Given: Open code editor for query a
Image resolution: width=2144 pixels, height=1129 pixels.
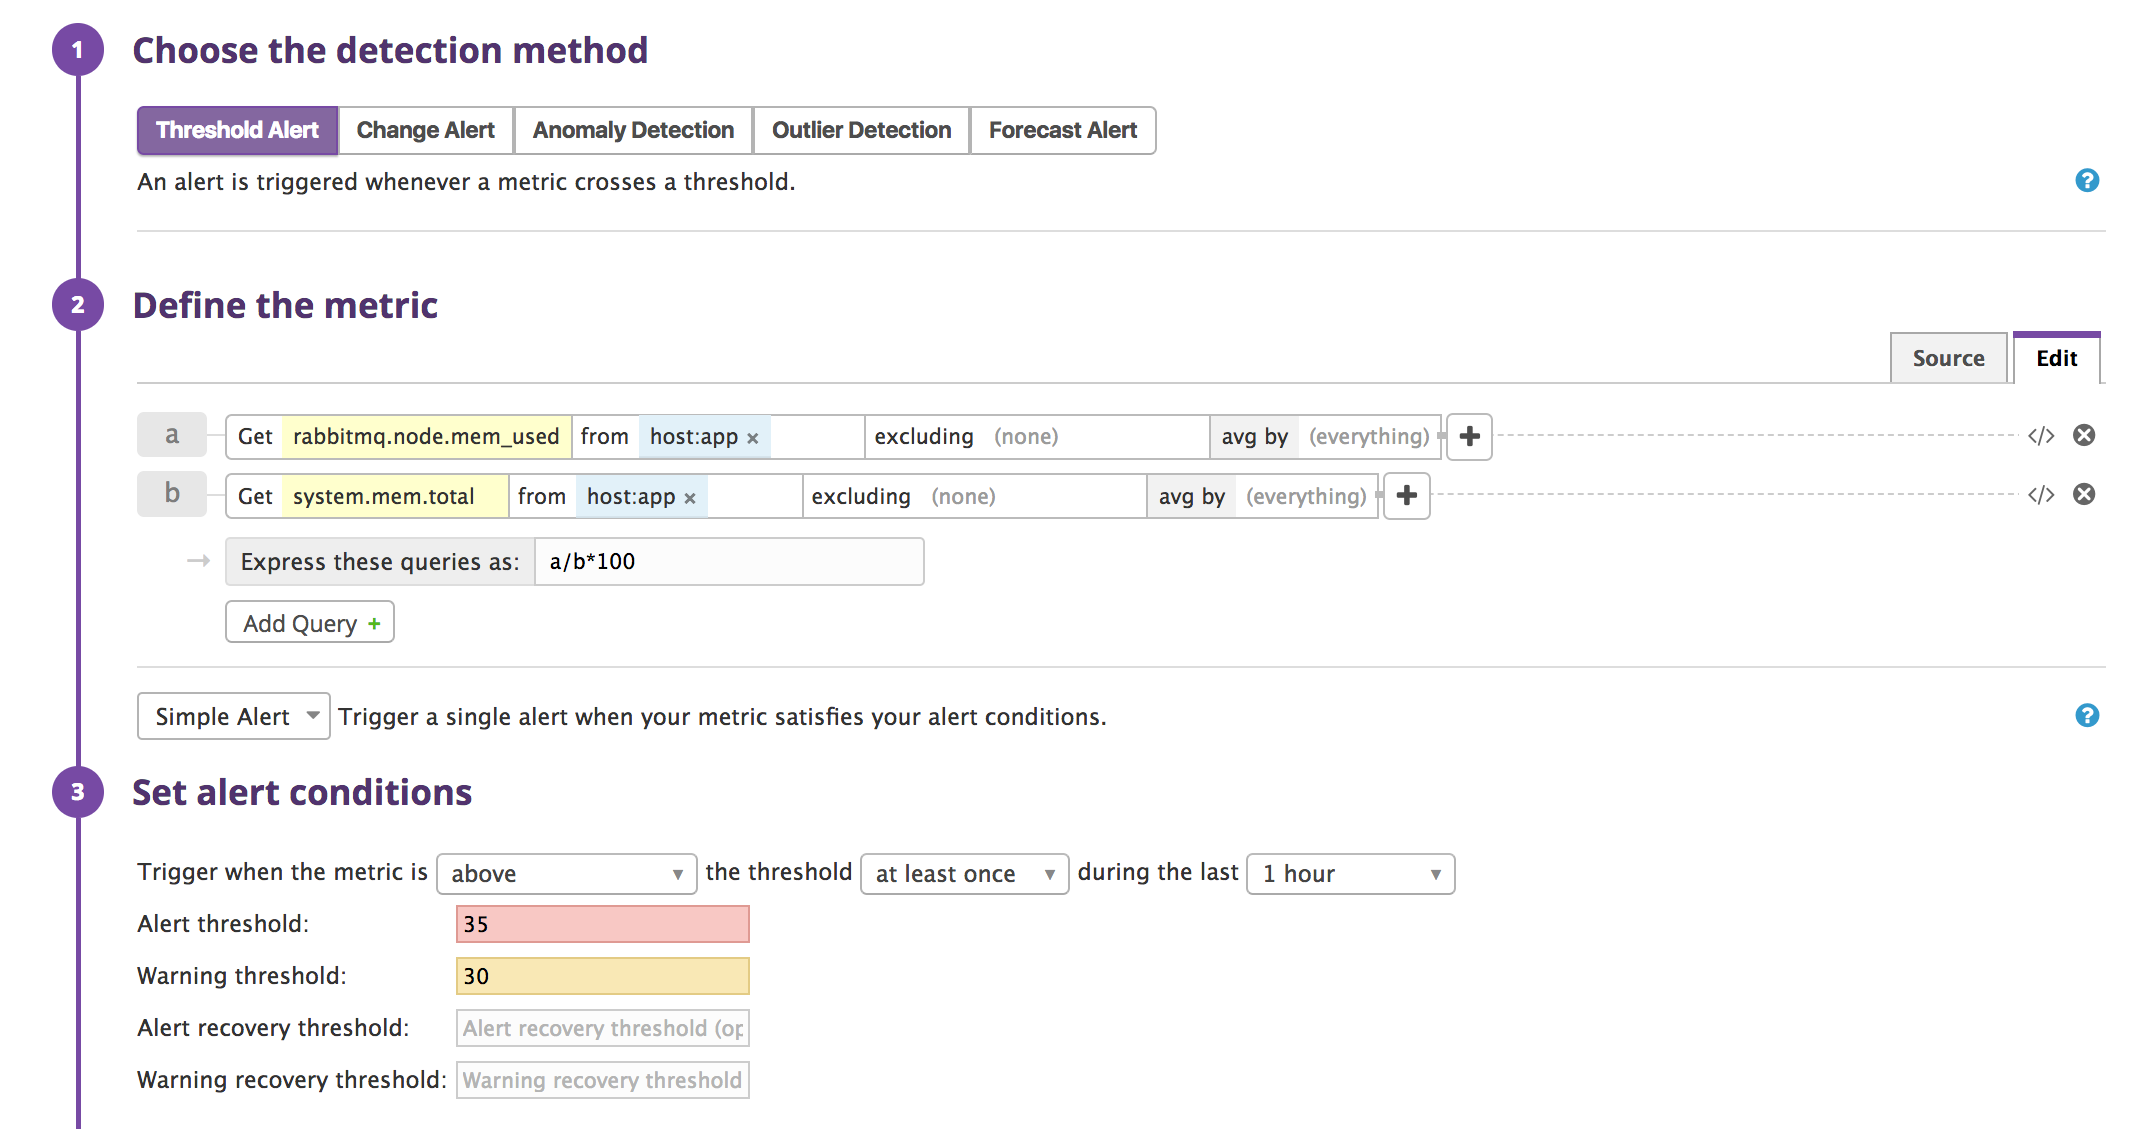Looking at the screenshot, I should pyautogui.click(x=2041, y=435).
